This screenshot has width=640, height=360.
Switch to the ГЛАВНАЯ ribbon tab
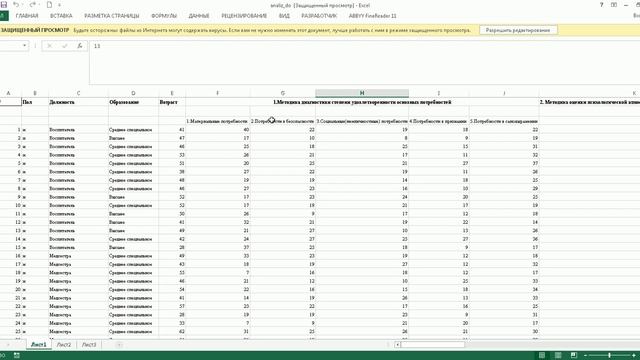[27, 16]
